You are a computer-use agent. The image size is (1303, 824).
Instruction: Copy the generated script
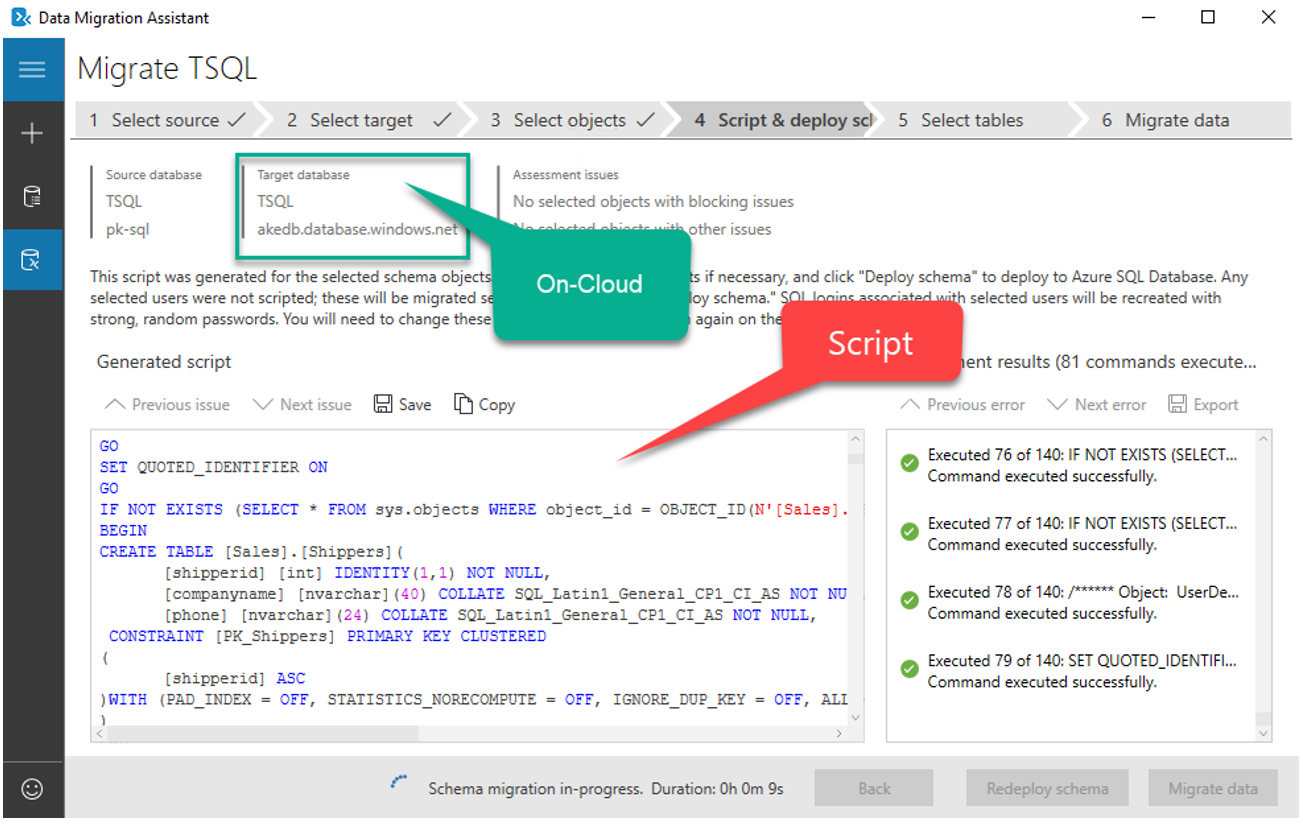point(484,404)
